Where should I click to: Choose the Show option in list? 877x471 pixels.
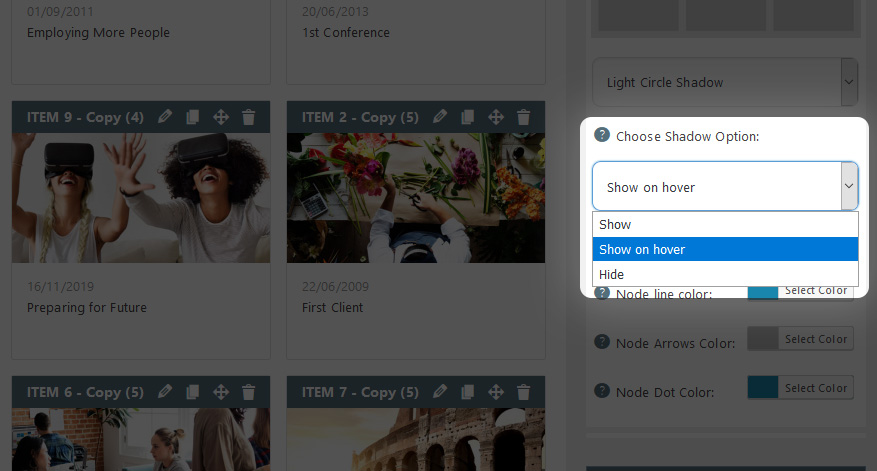(725, 225)
